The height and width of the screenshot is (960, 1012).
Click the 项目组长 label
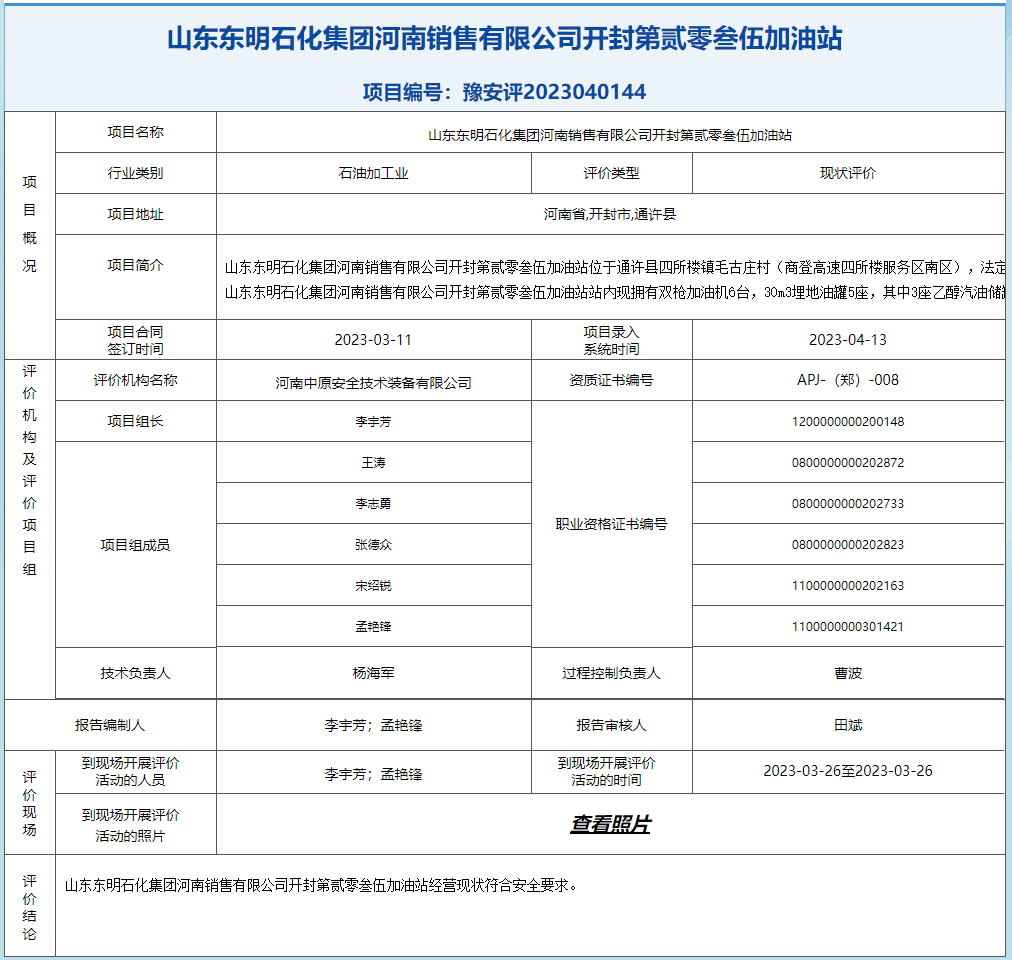tap(136, 421)
